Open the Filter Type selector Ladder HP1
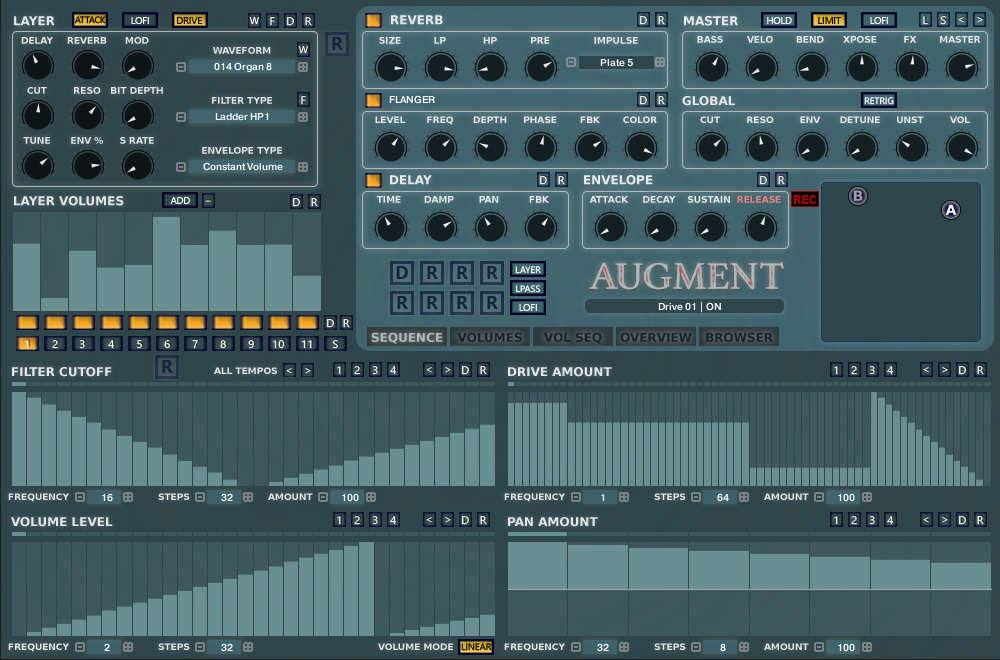The width and height of the screenshot is (1000, 660). tap(243, 117)
